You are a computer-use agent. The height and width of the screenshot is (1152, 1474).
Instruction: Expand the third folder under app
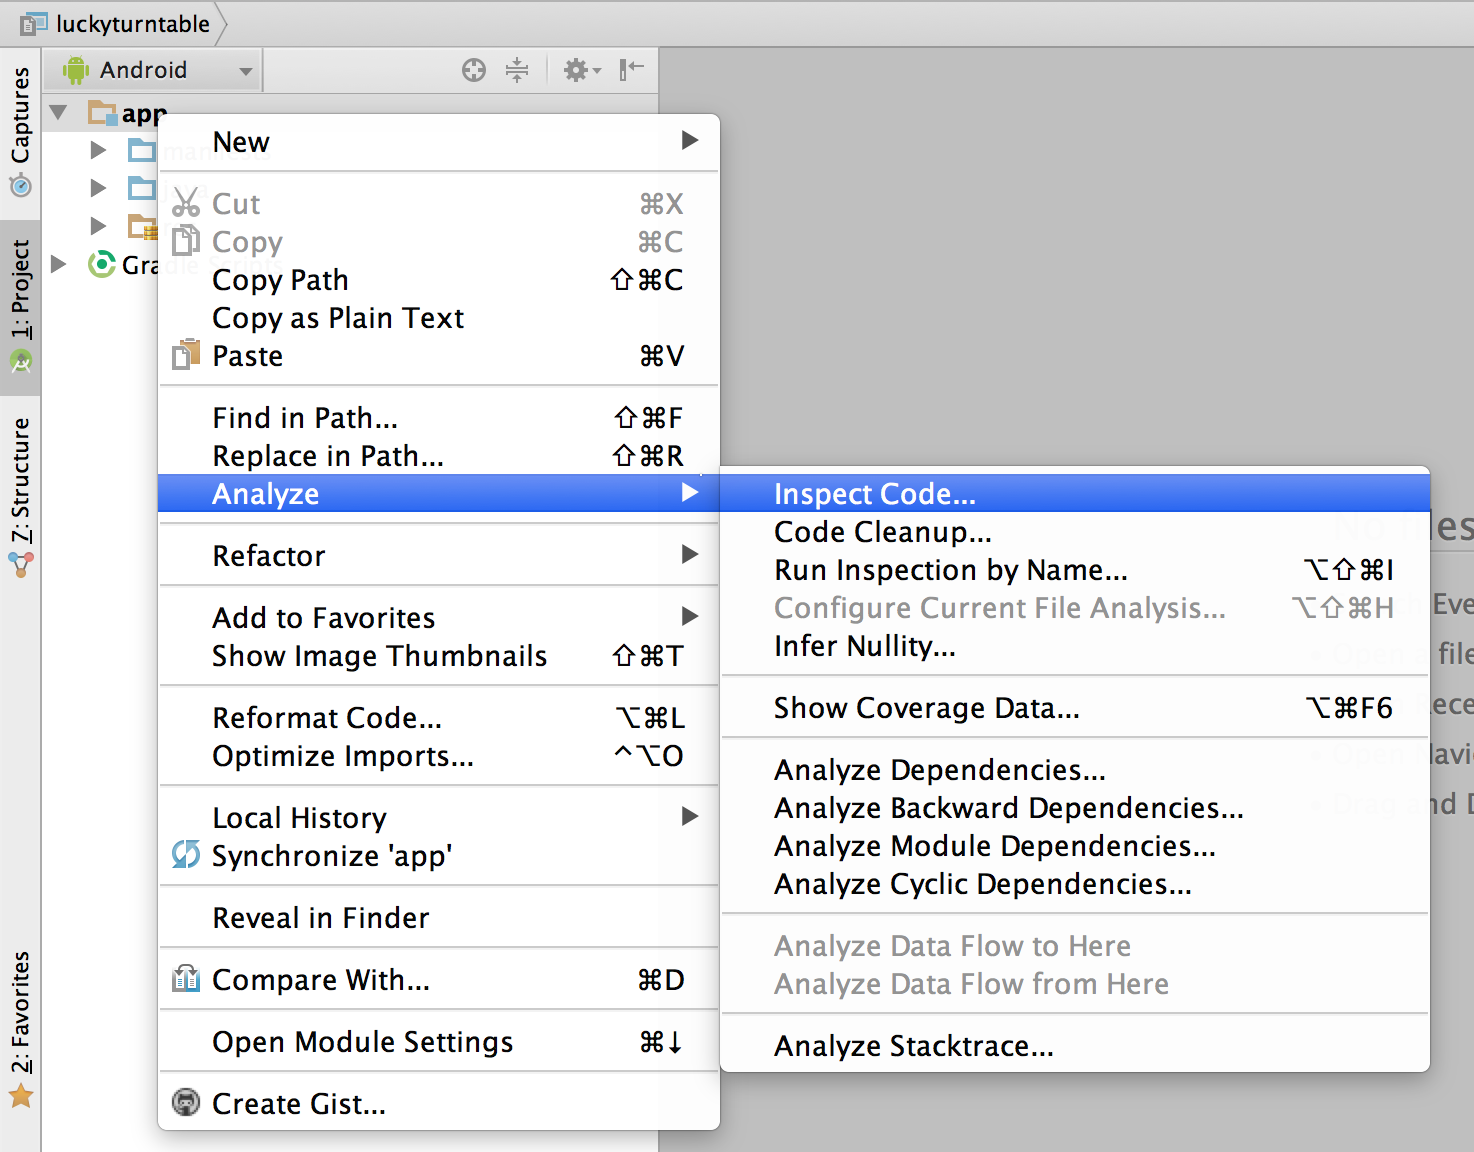click(98, 226)
